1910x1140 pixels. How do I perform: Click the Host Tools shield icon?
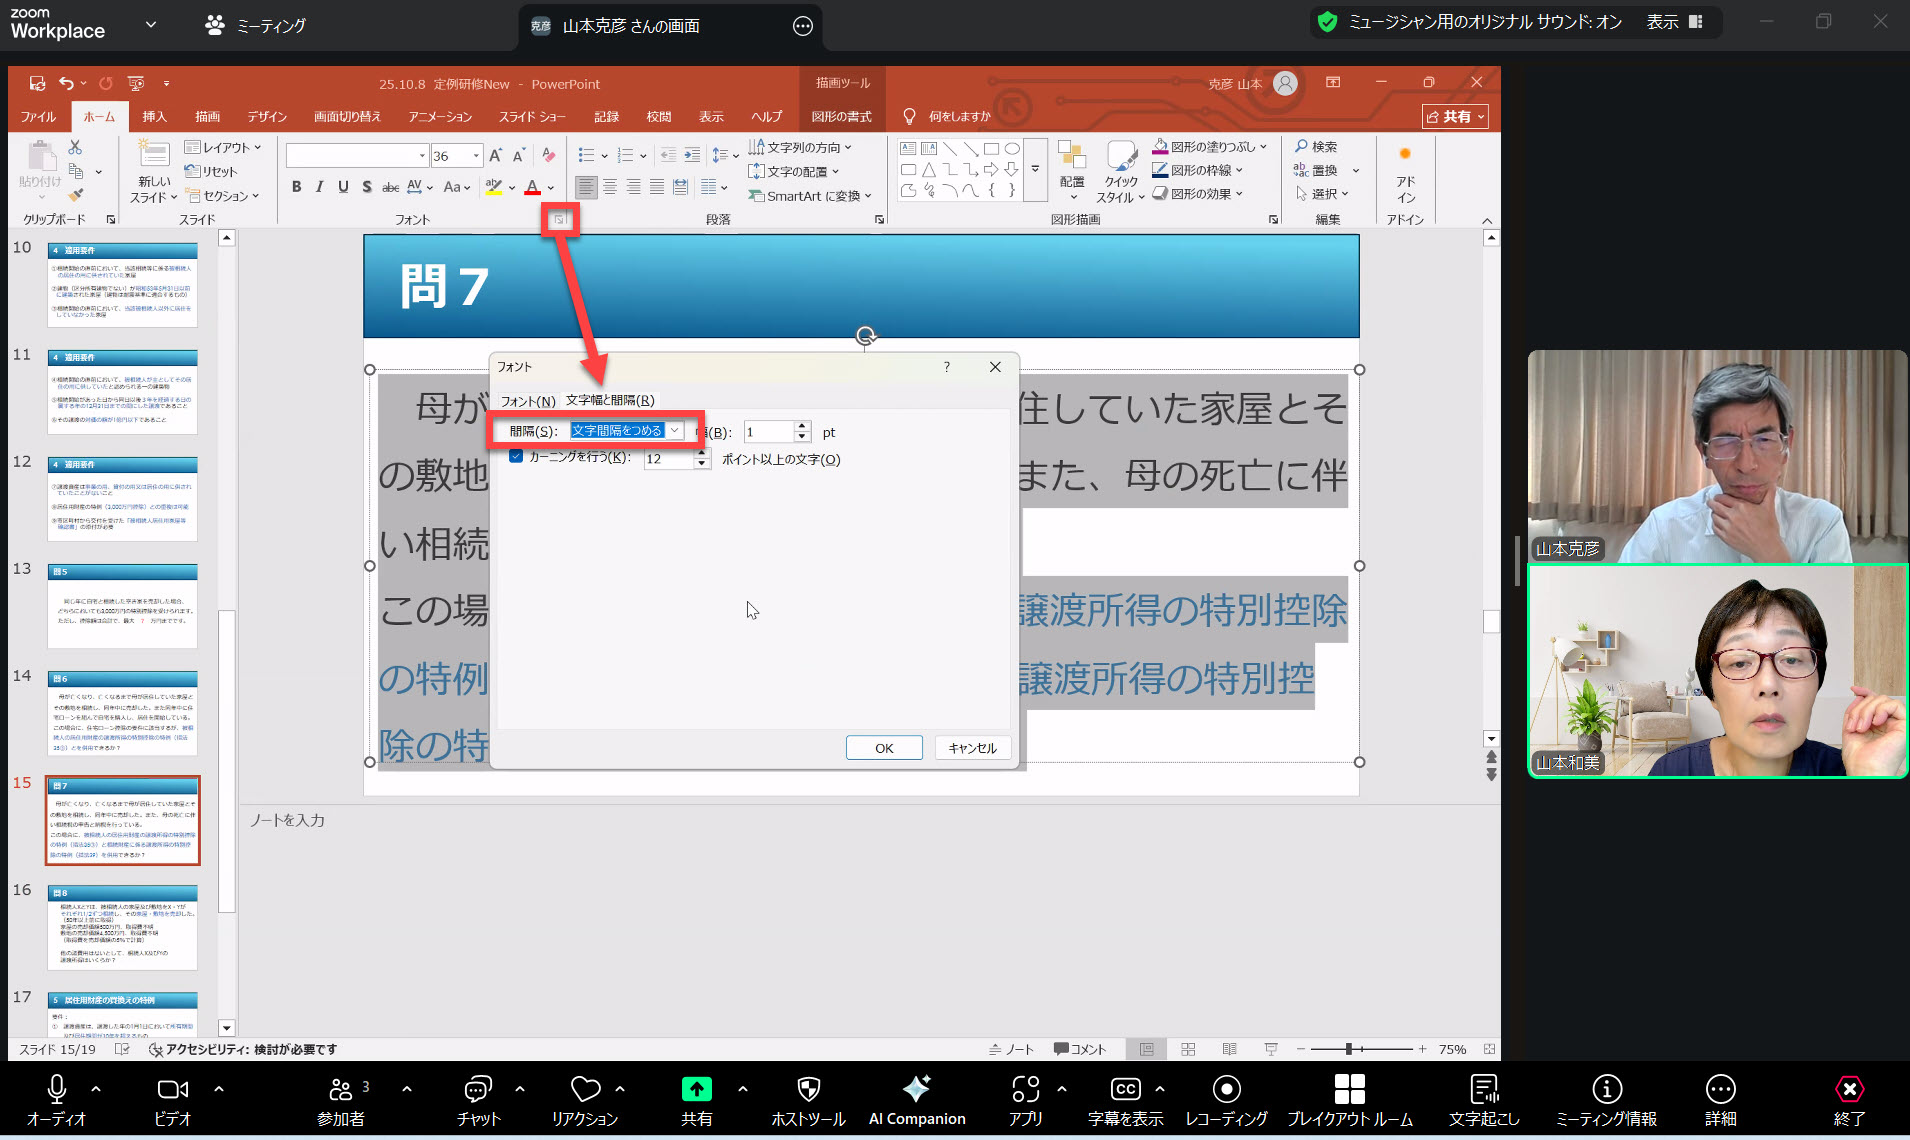click(x=808, y=1089)
